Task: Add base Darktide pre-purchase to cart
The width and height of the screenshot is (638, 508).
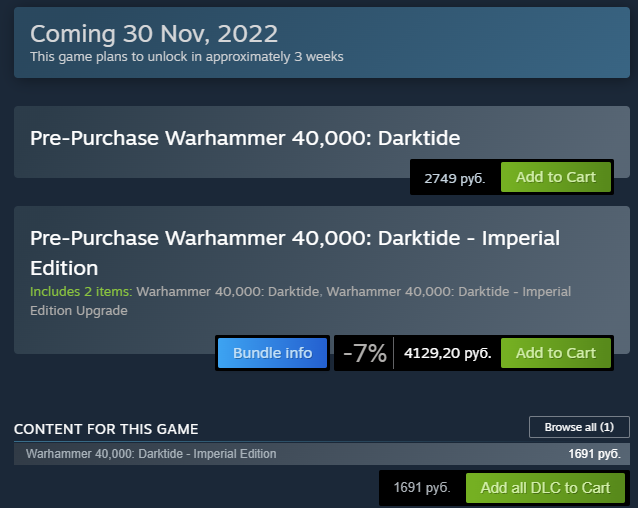Action: [x=556, y=177]
